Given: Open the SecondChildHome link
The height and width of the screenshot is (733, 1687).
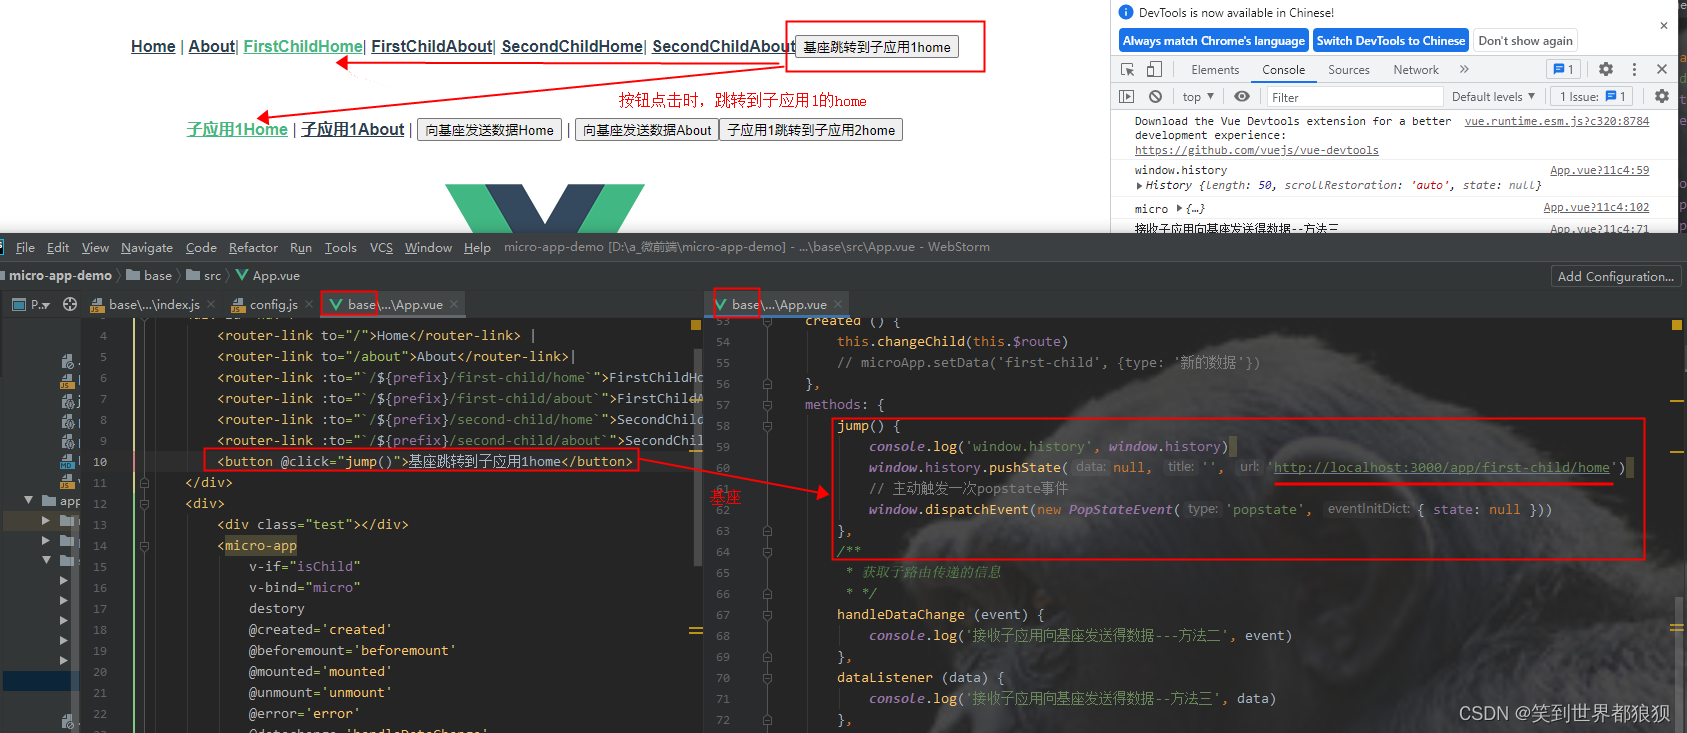Looking at the screenshot, I should (572, 46).
